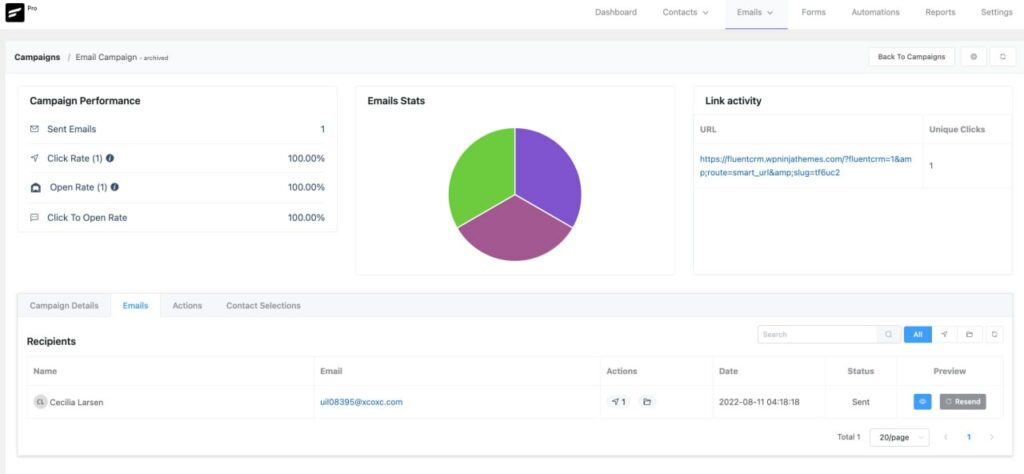
Task: Click the info icon next to Click Rate
Action: pyautogui.click(x=110, y=158)
